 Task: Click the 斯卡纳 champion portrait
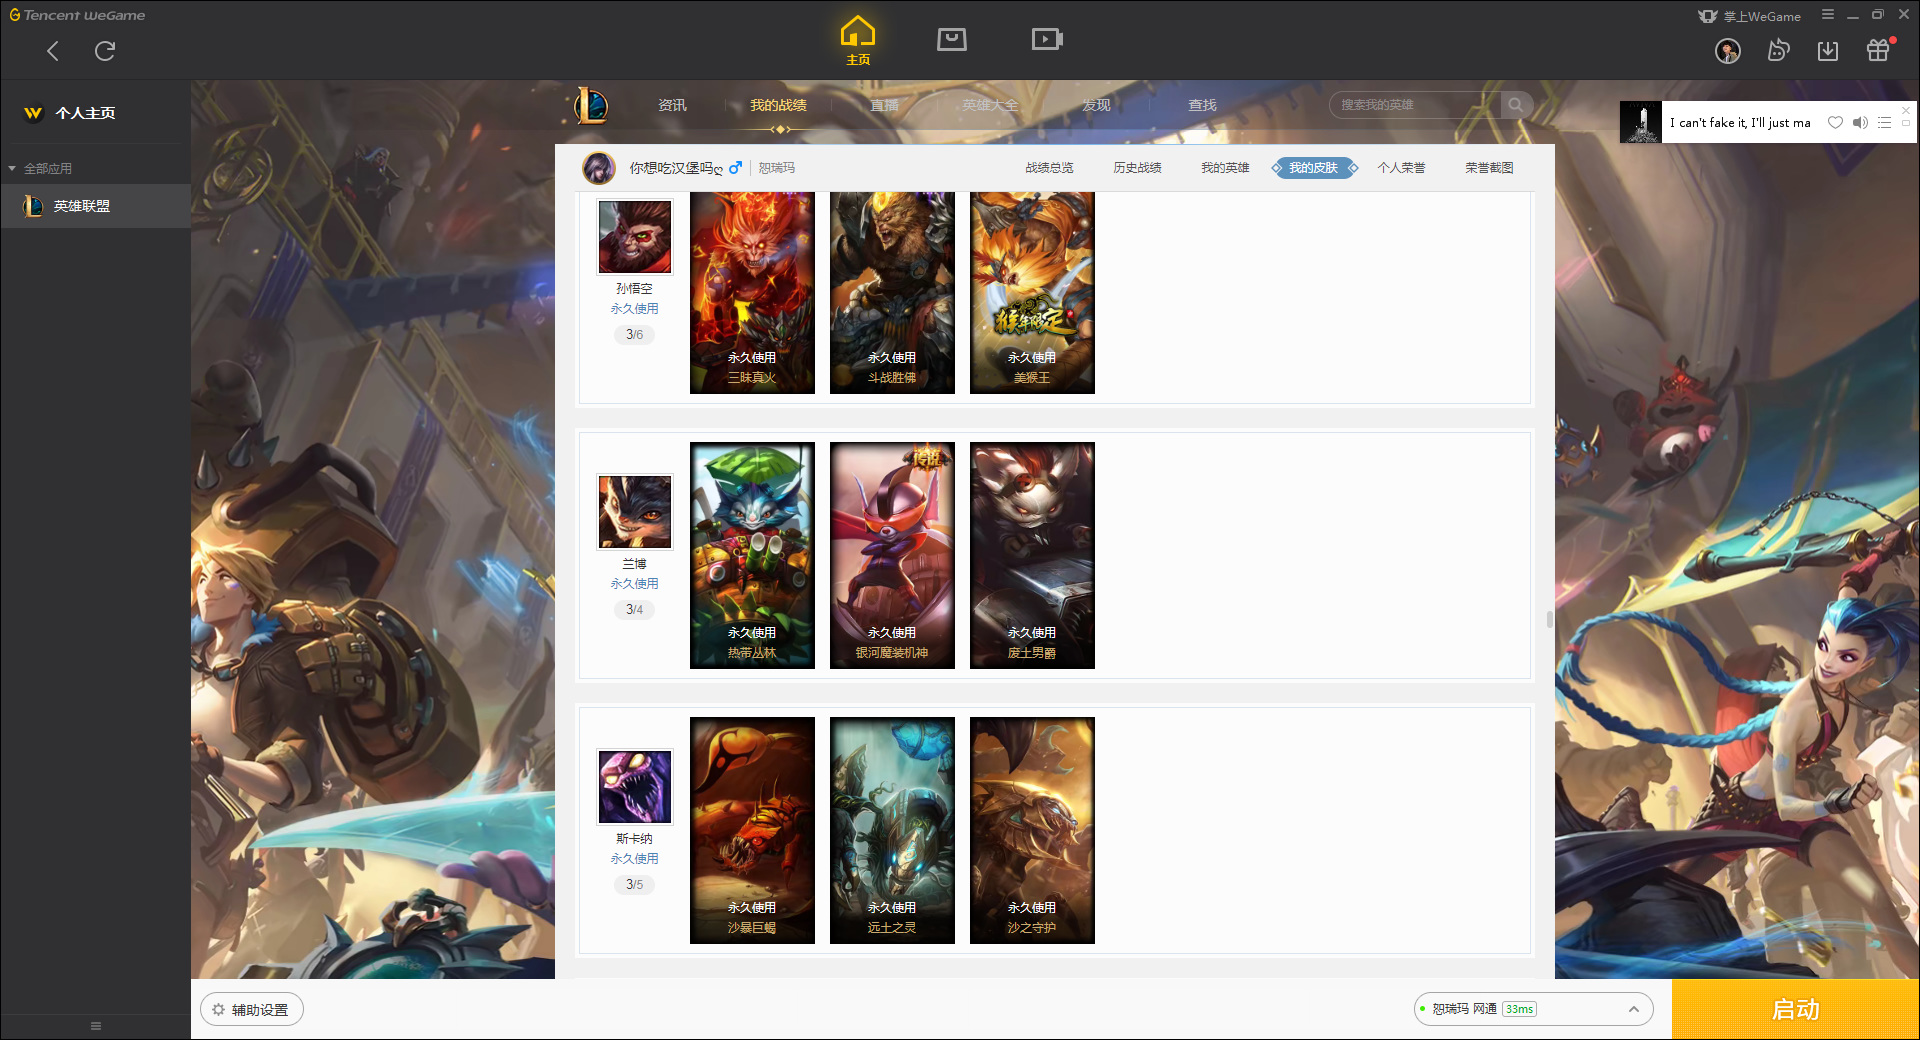point(635,787)
